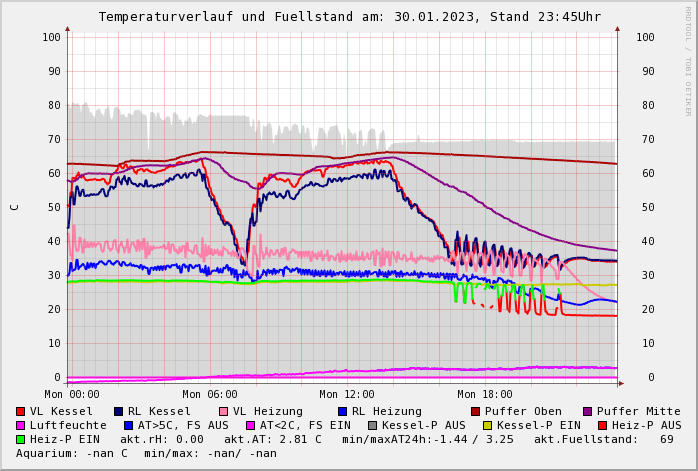
Task: Click the Temperaturverlauf und Fuellstand chart title
Action: pos(349,17)
